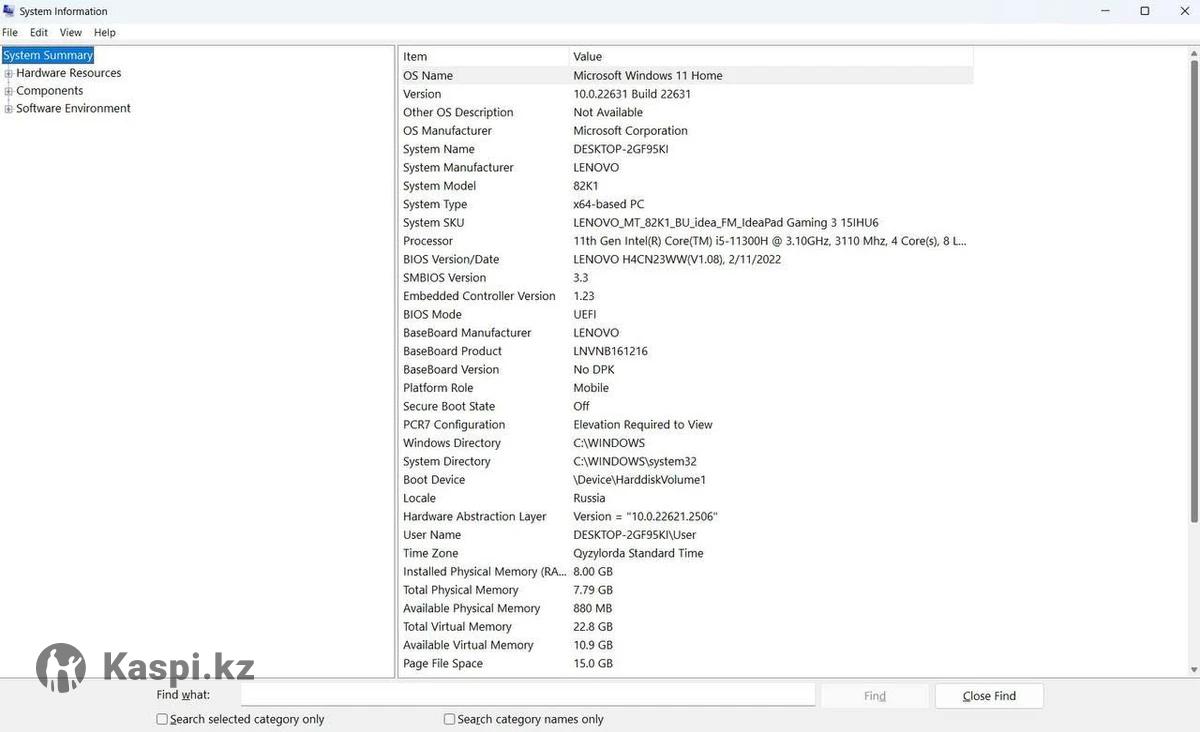The height and width of the screenshot is (732, 1200).
Task: Select the Software Environment tree item
Action: pos(74,109)
